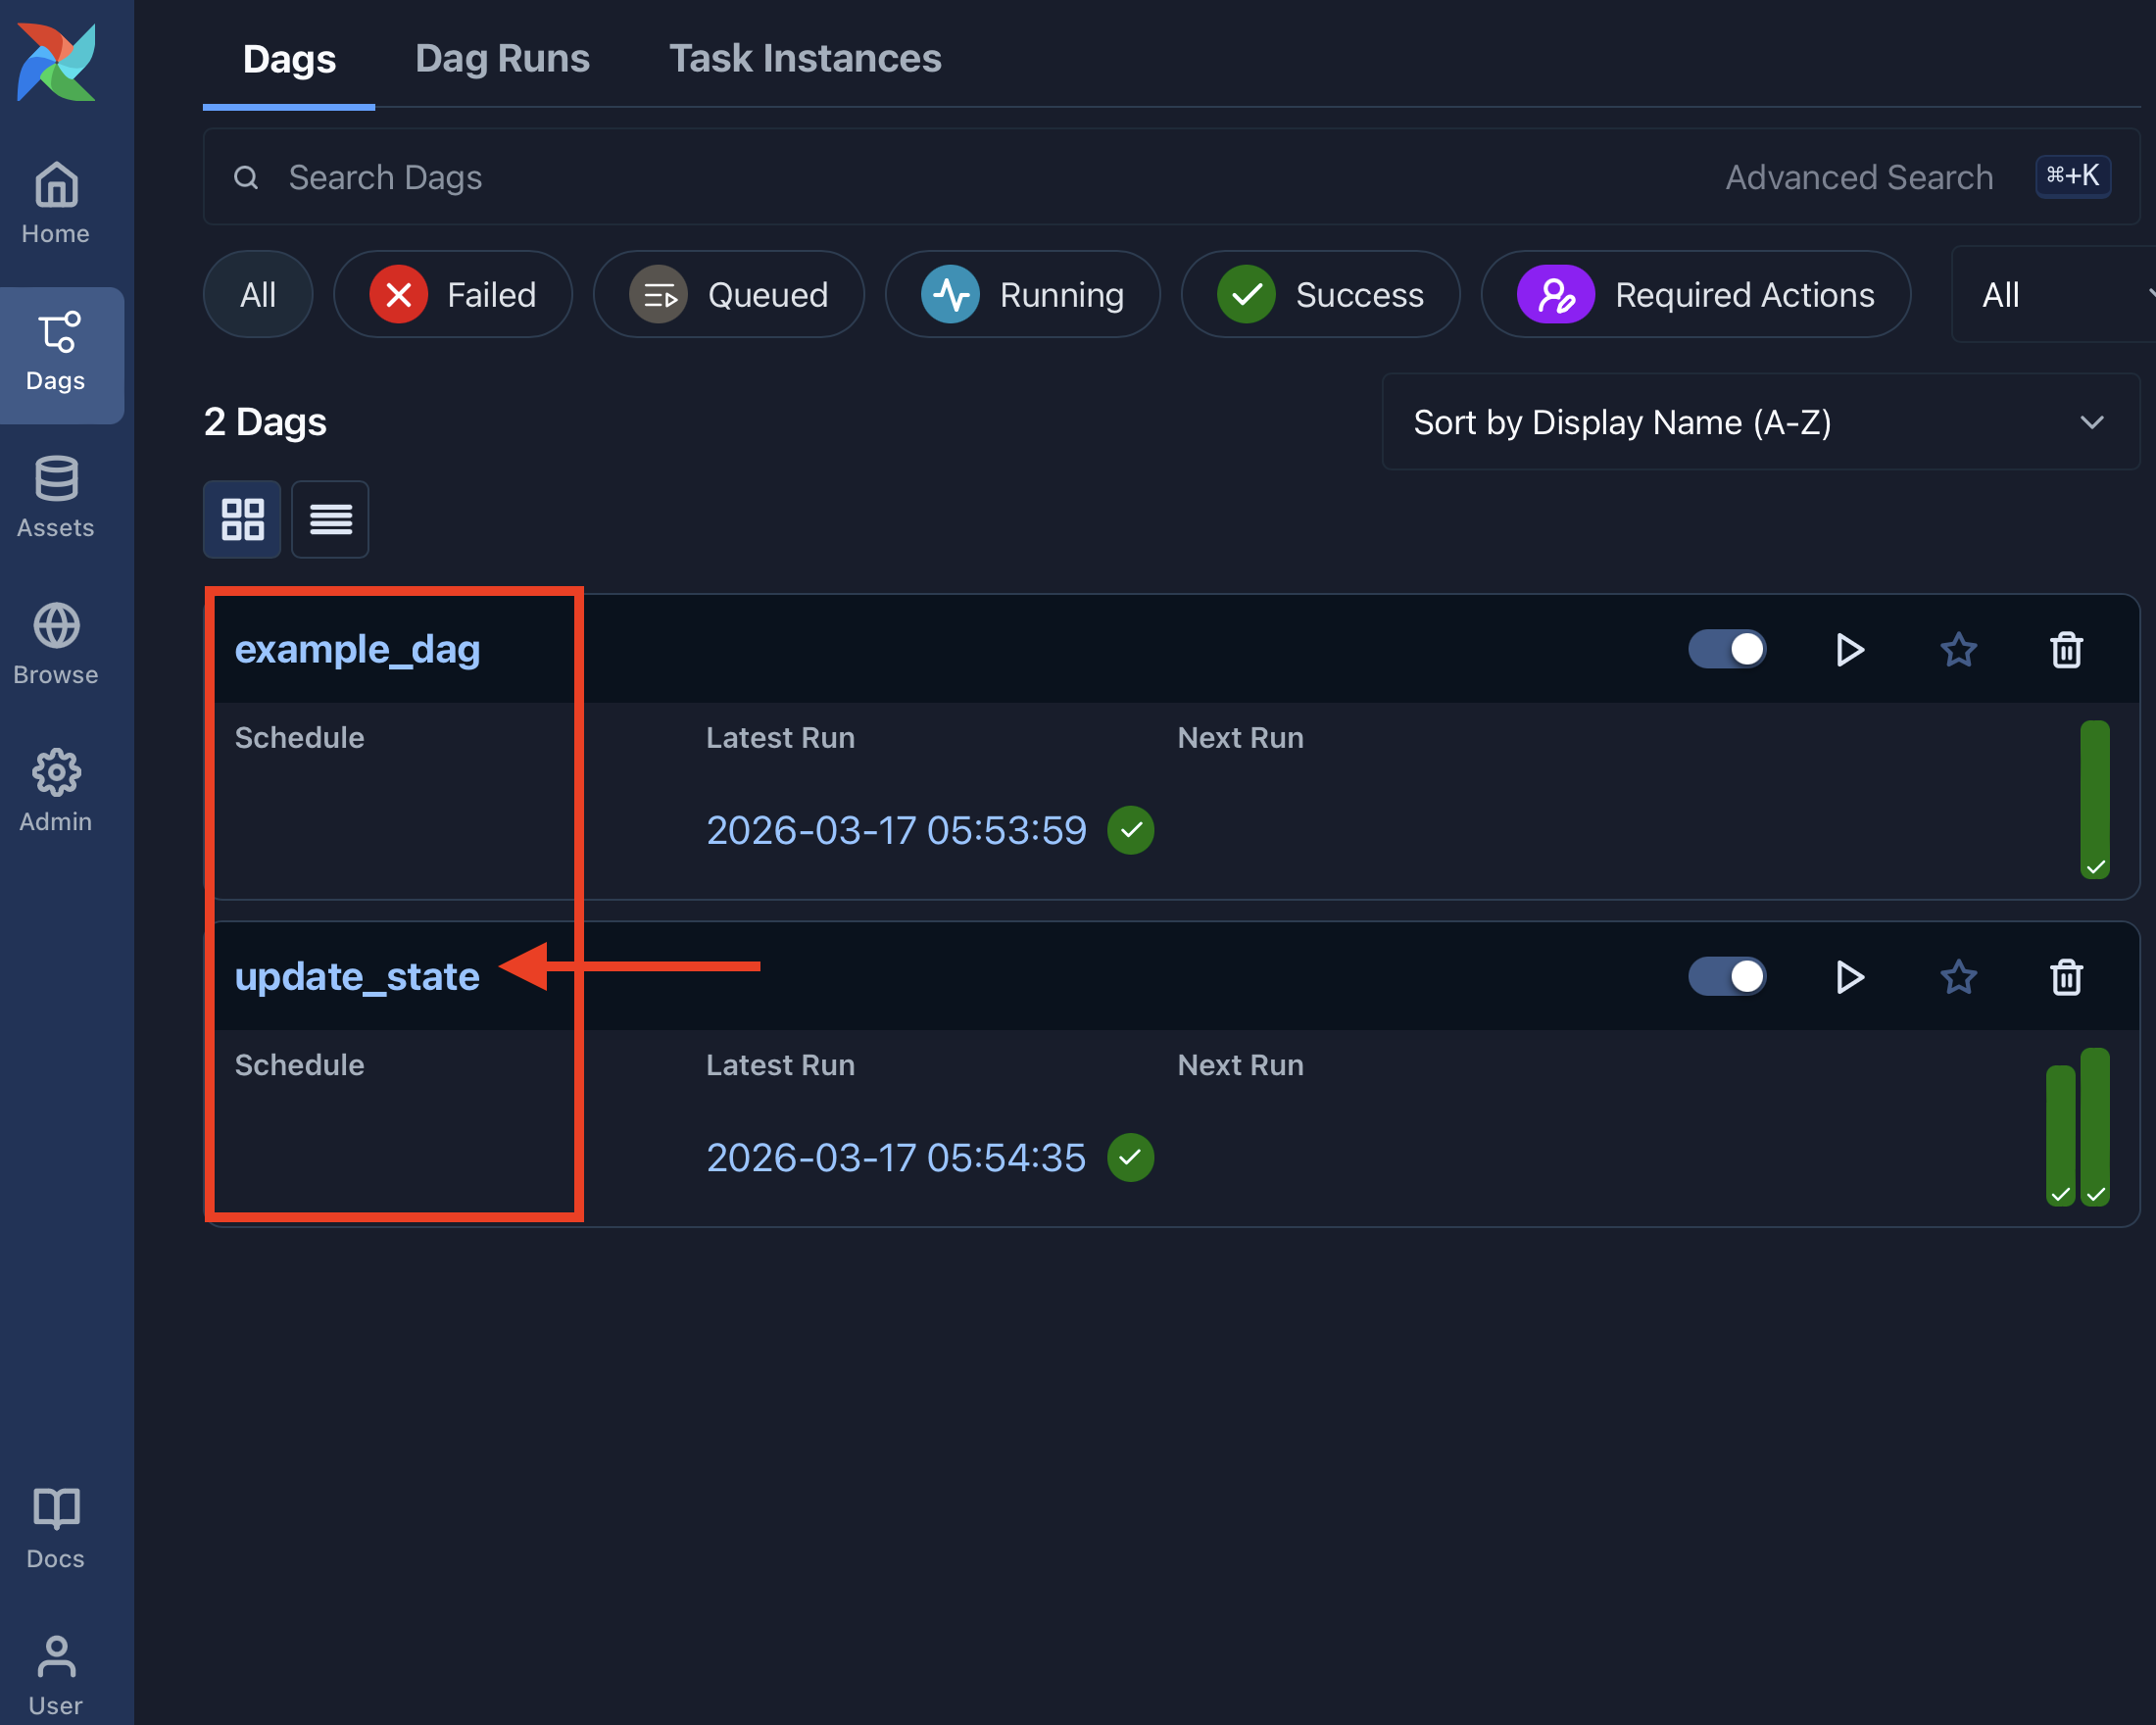This screenshot has width=2156, height=1725.
Task: Pause update_state using its toggle
Action: click(x=1727, y=976)
